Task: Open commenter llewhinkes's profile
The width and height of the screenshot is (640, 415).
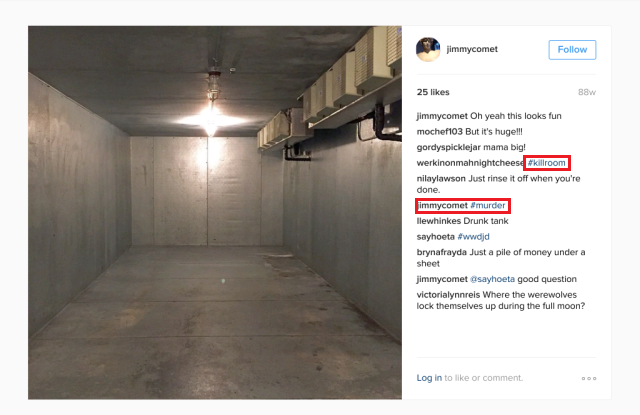Action: [438, 221]
